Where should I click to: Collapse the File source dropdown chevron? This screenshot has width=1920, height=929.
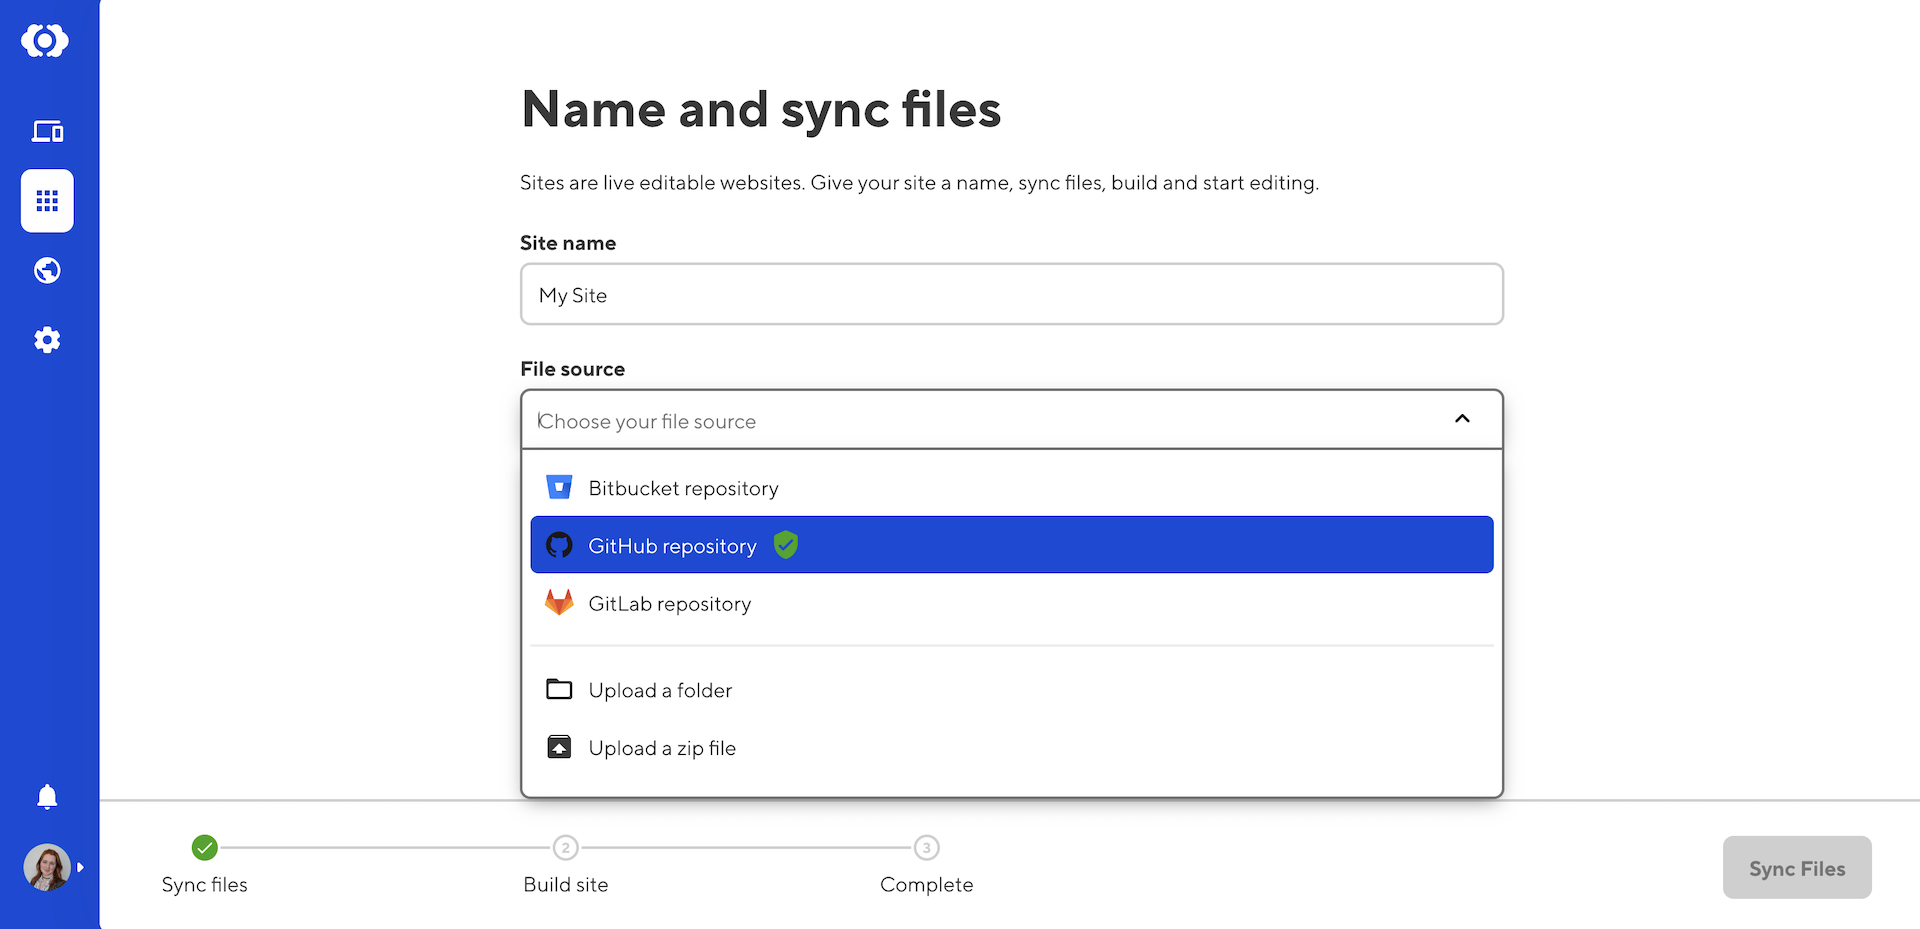click(x=1462, y=419)
